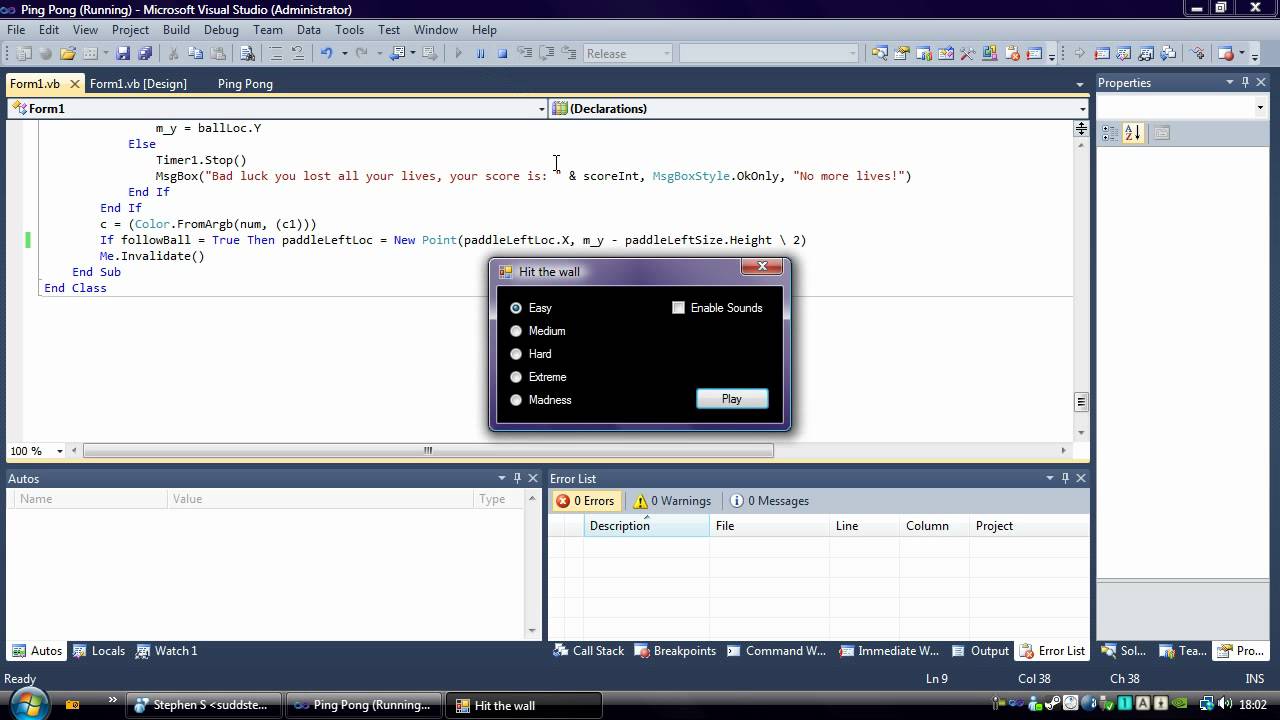Click the Copy toolbar icon
This screenshot has height=720, width=1280.
[x=195, y=53]
